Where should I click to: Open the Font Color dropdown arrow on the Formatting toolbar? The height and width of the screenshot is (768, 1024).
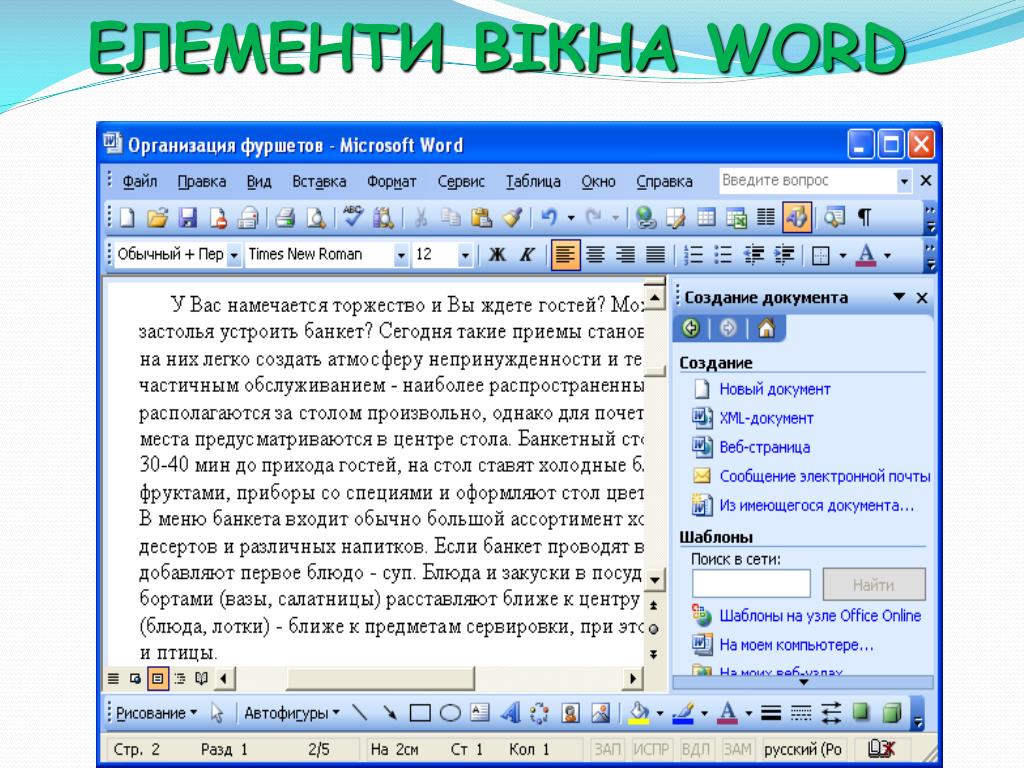pos(888,255)
